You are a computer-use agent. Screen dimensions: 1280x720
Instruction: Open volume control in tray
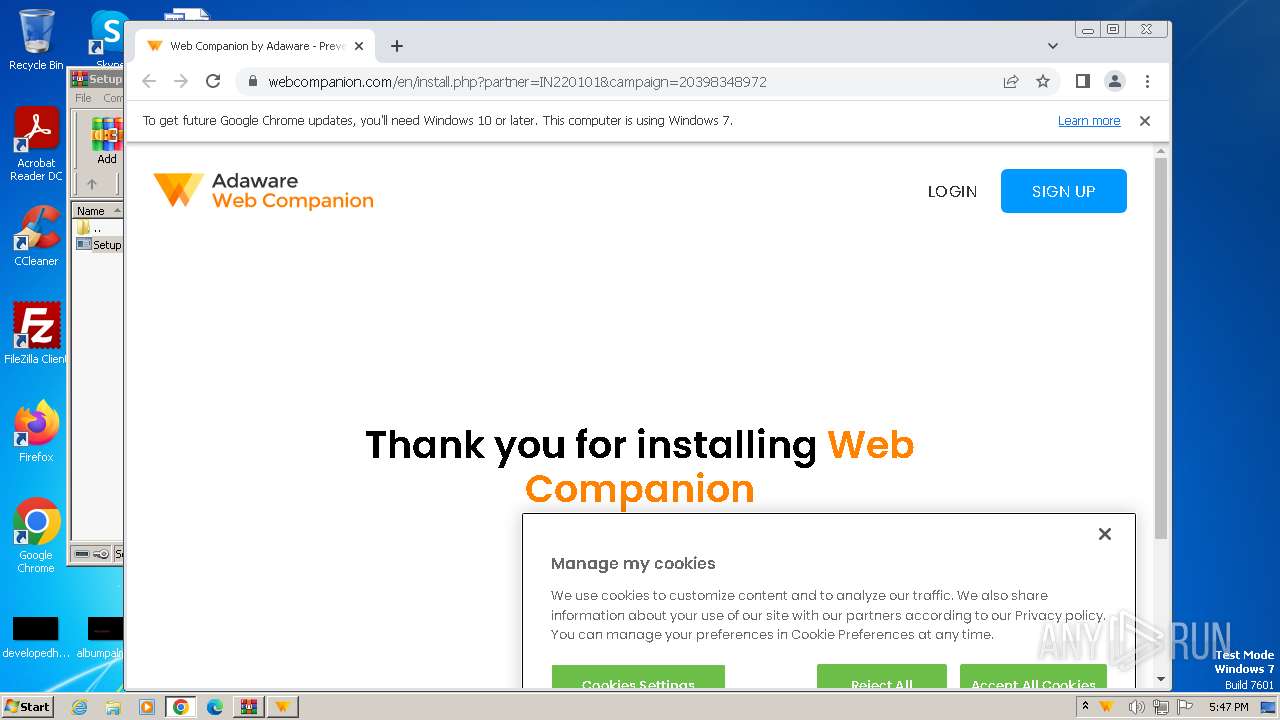(x=1136, y=707)
